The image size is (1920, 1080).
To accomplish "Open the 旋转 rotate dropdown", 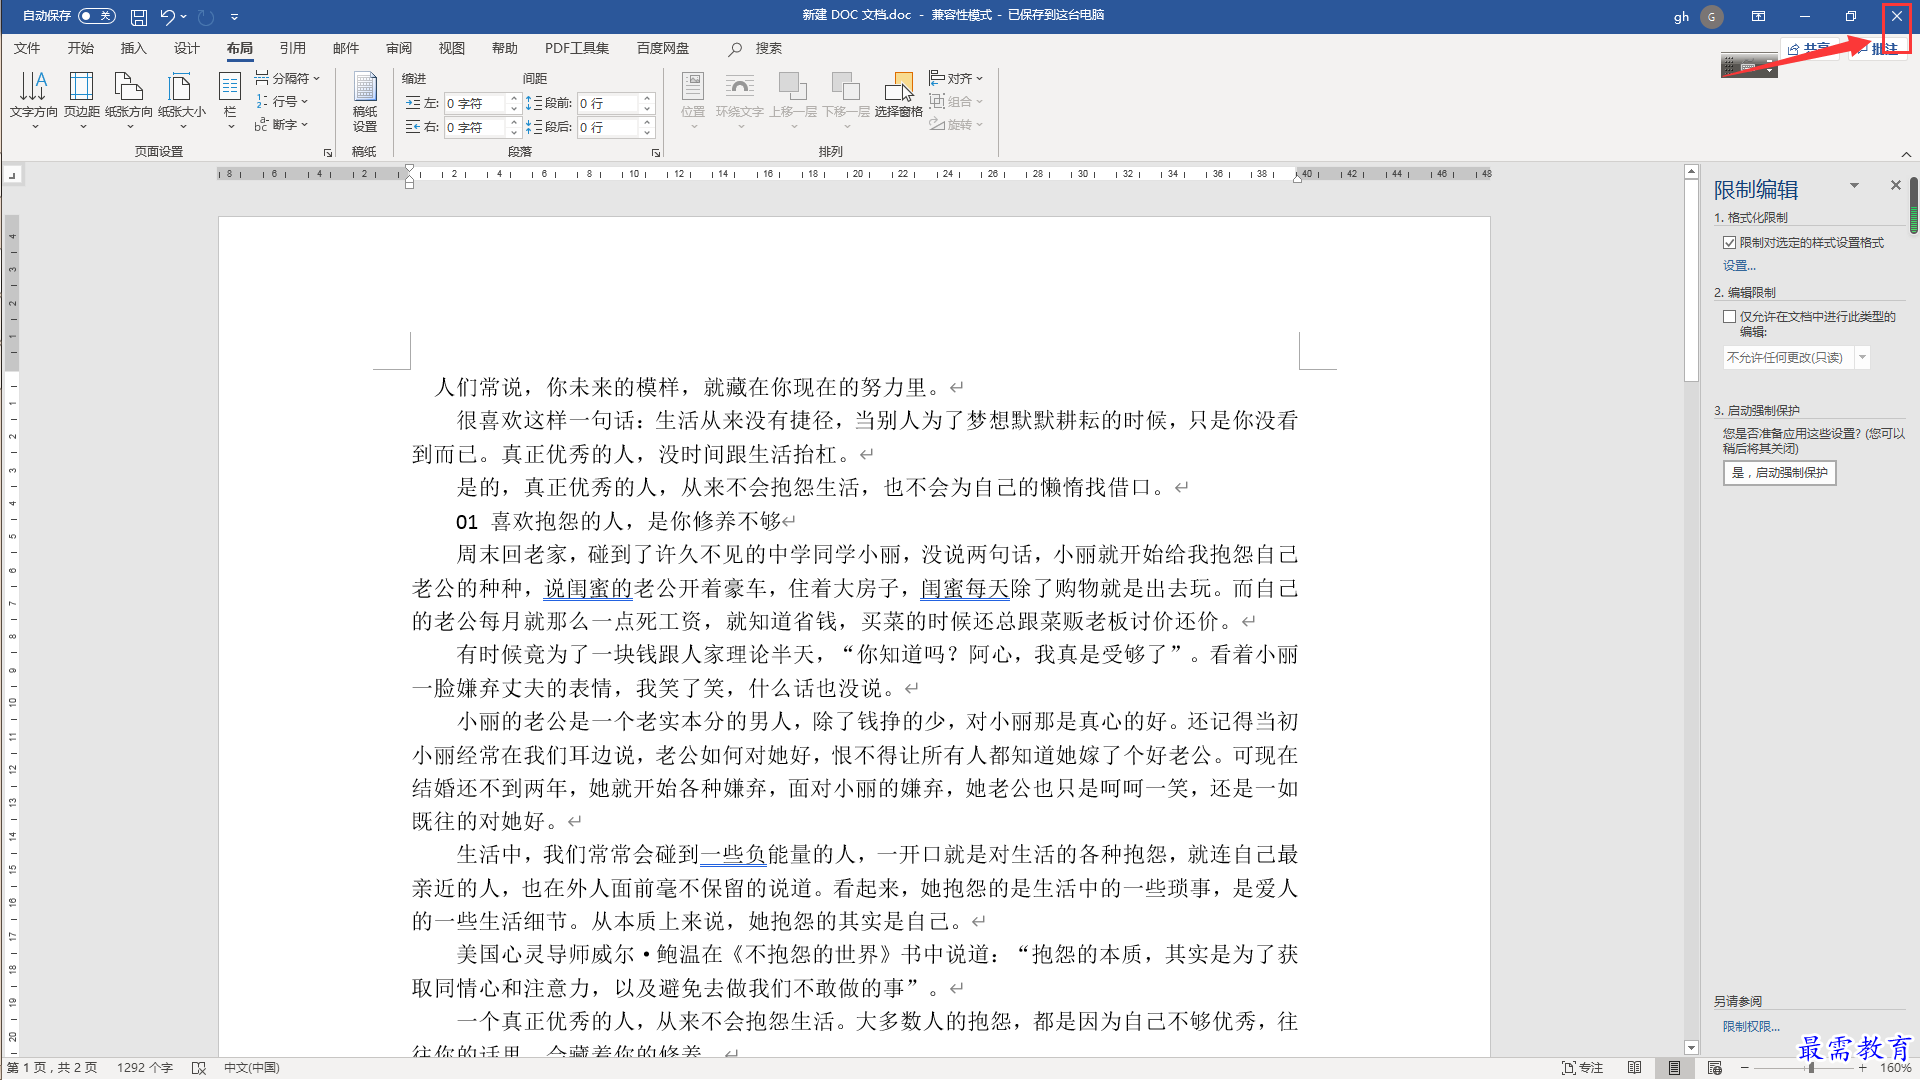I will (956, 125).
